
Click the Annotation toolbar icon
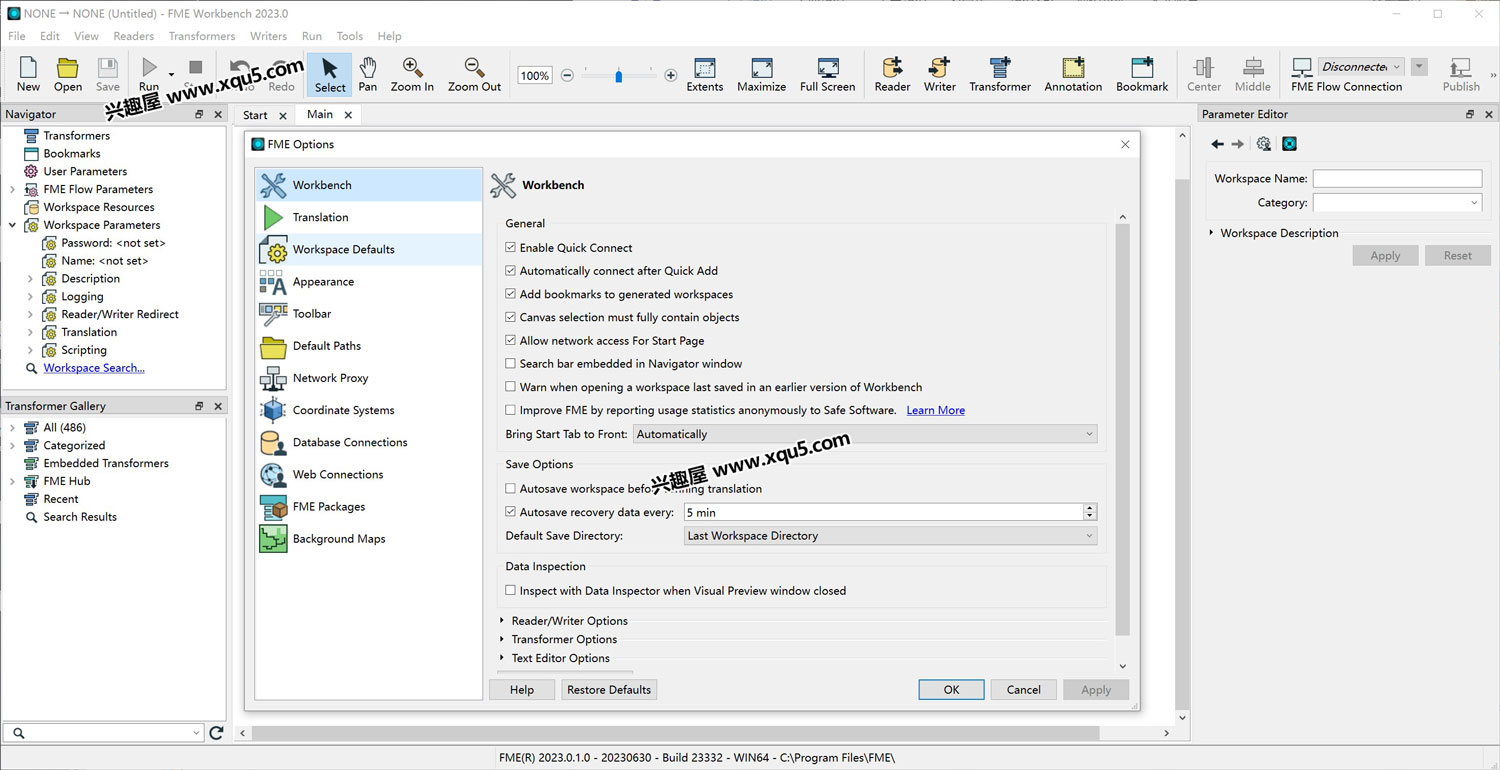1073,68
